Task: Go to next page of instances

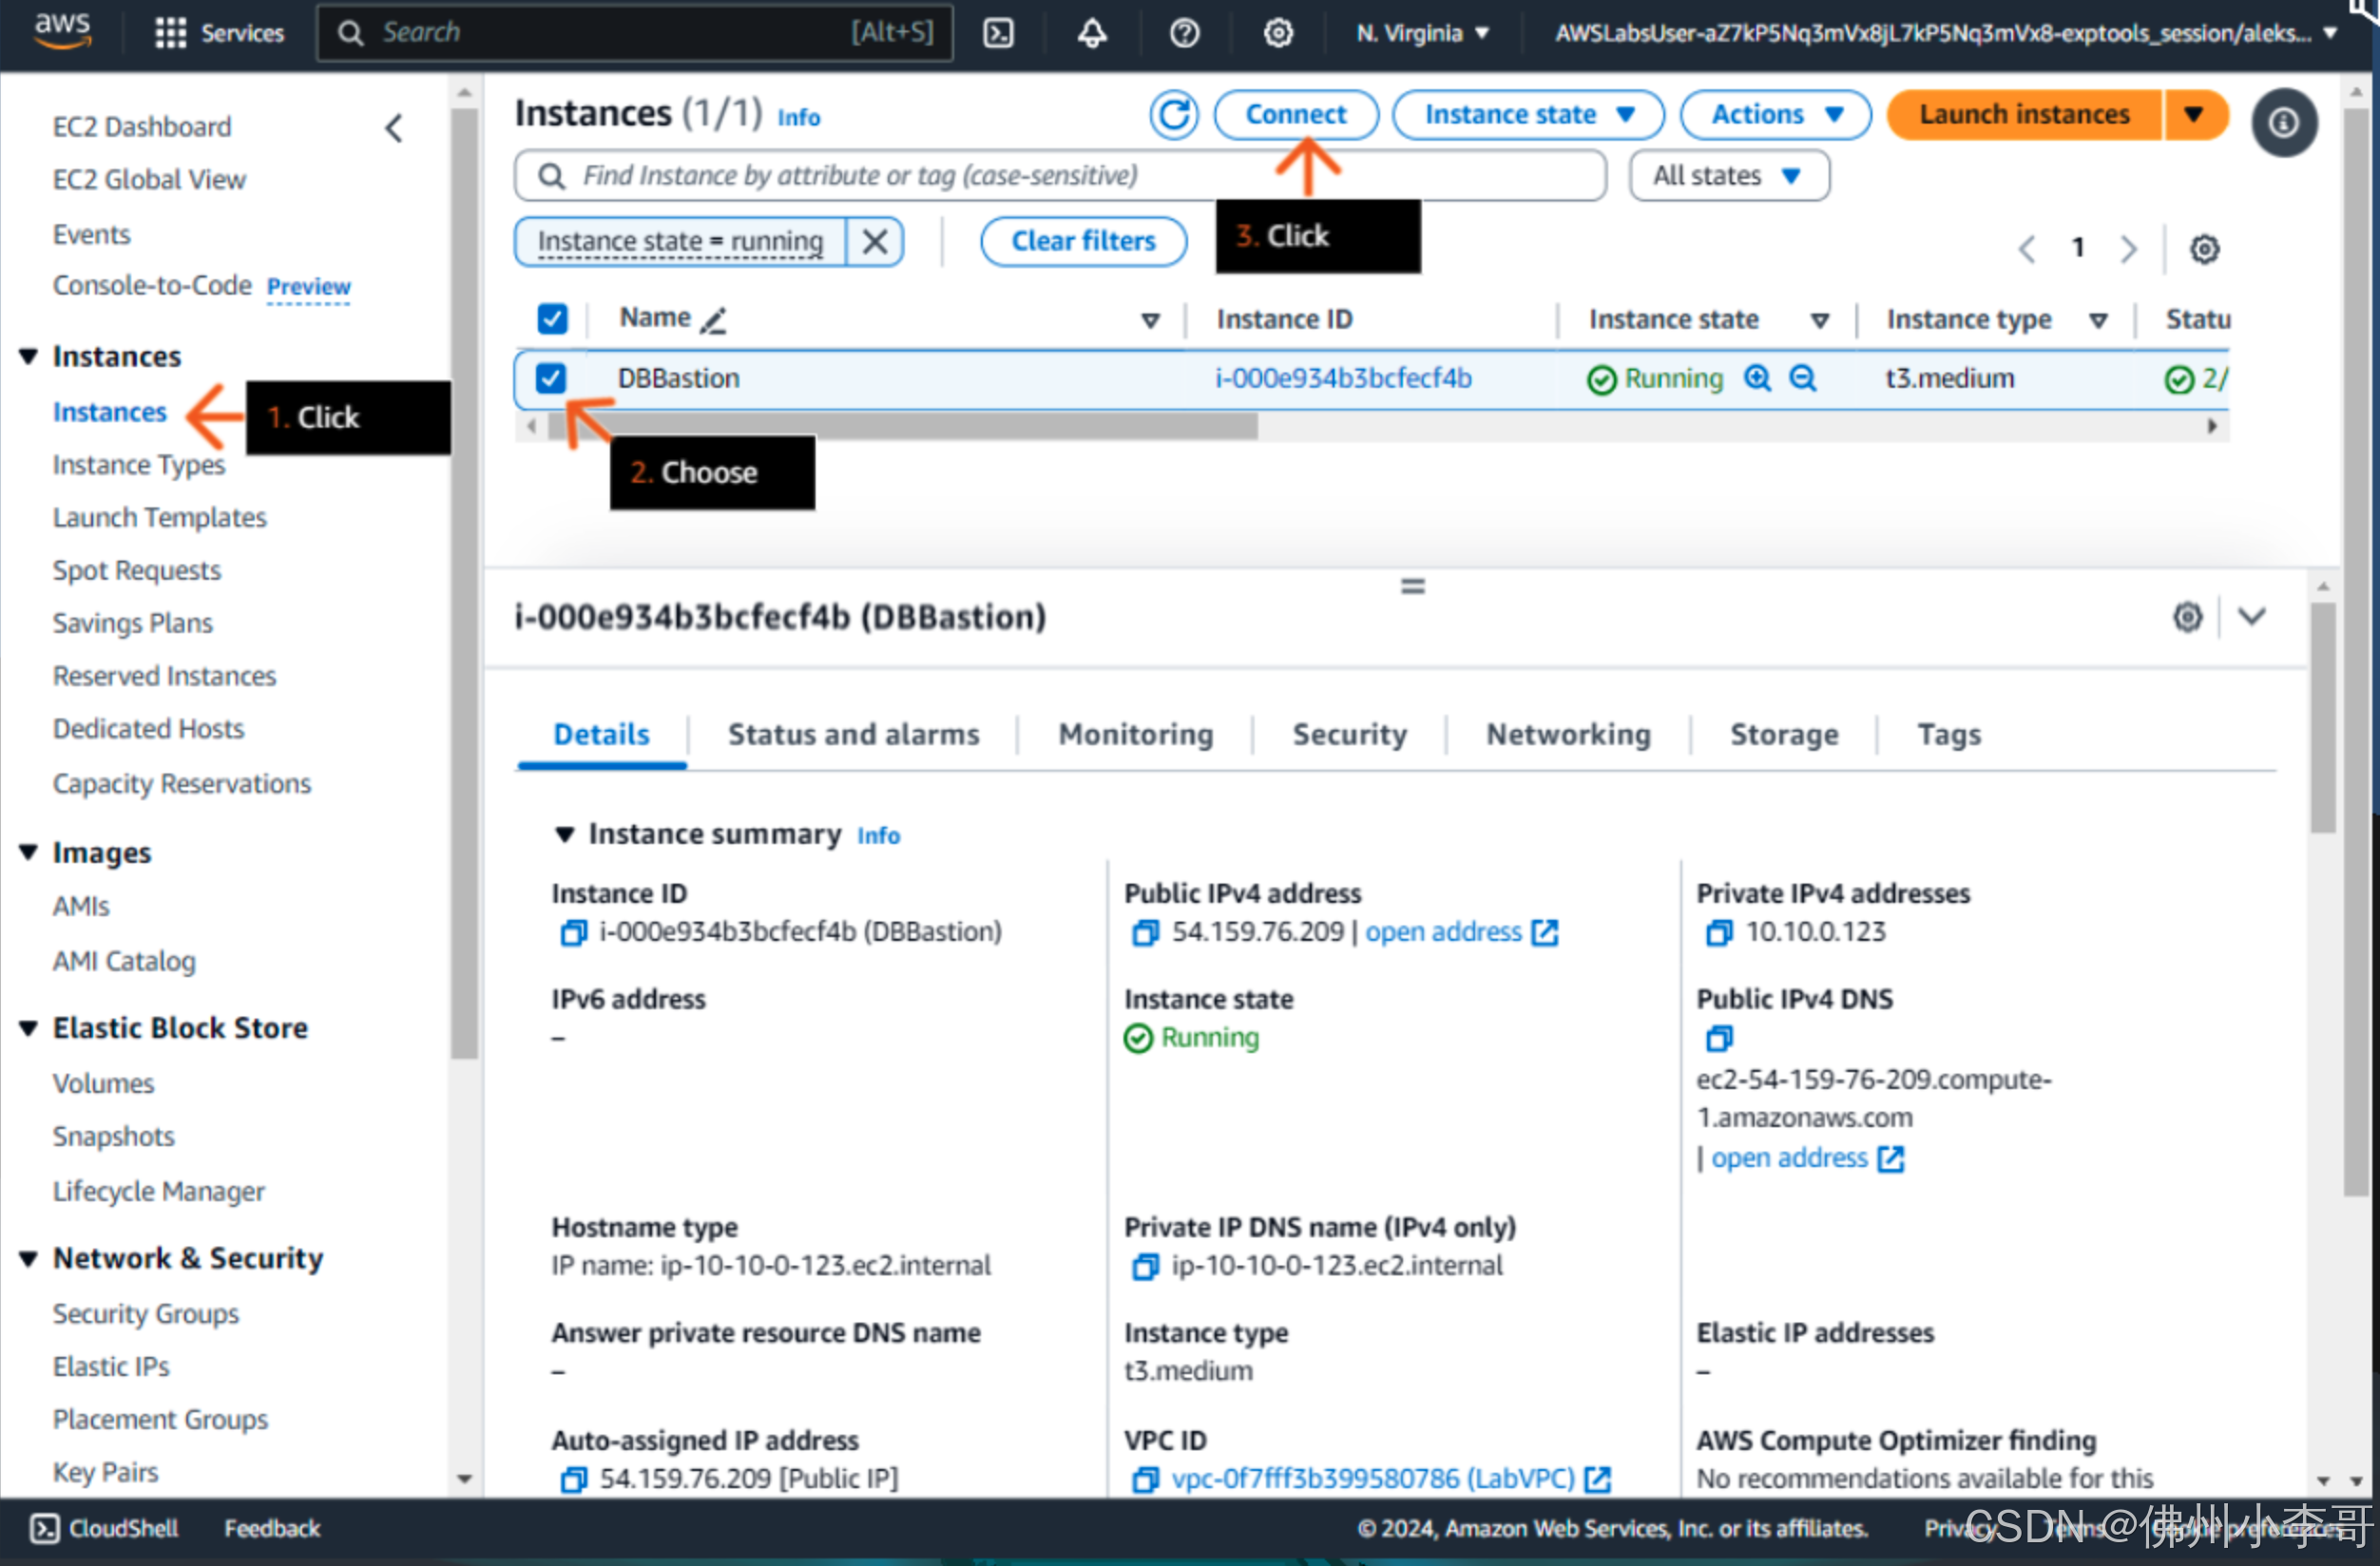Action: click(x=2128, y=248)
